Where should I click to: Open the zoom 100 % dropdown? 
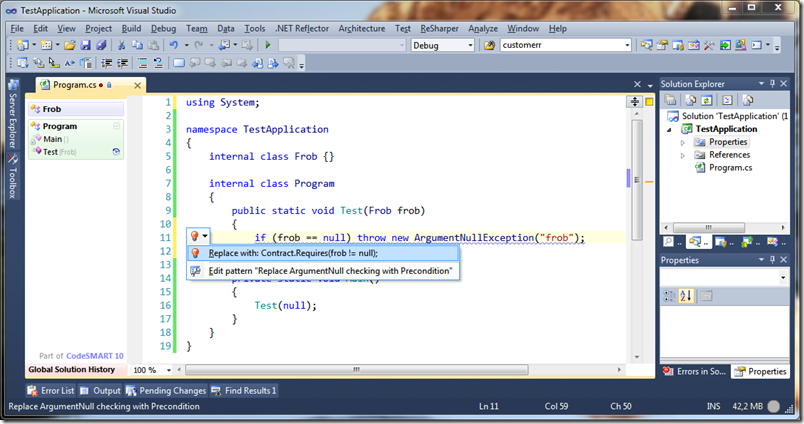[x=169, y=370]
